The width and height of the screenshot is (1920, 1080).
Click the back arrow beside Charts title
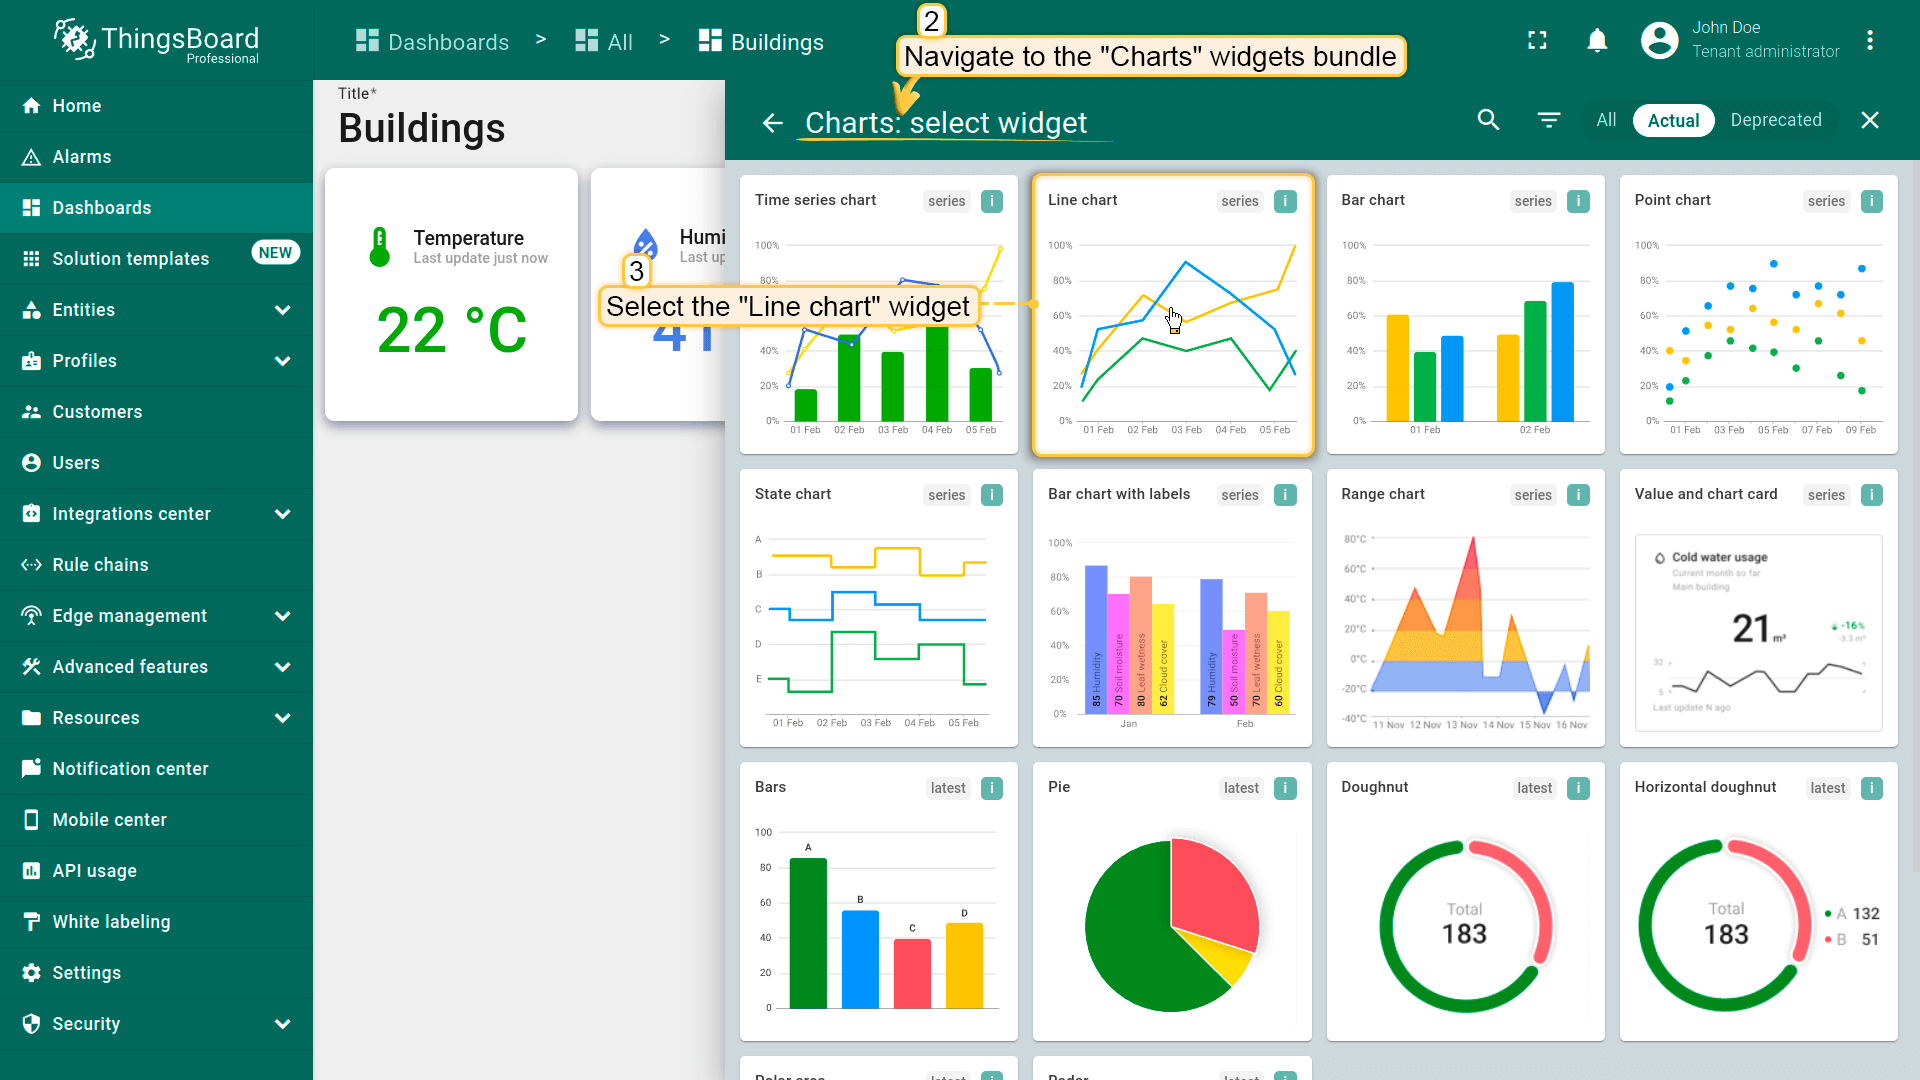772,123
